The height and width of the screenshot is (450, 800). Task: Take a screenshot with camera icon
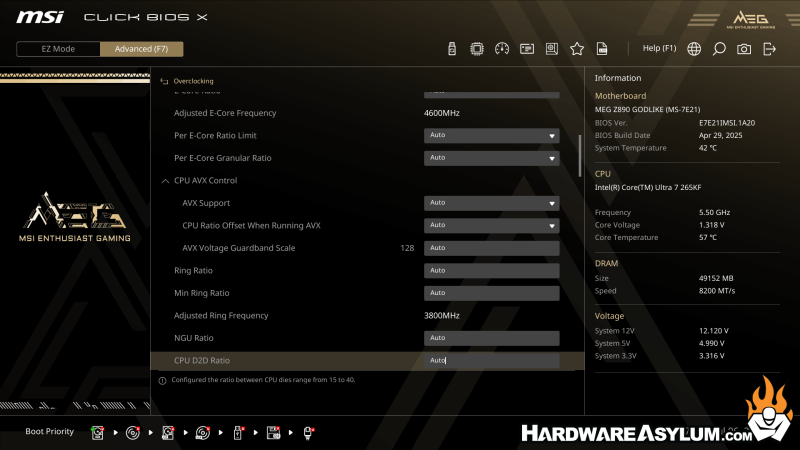(x=744, y=49)
